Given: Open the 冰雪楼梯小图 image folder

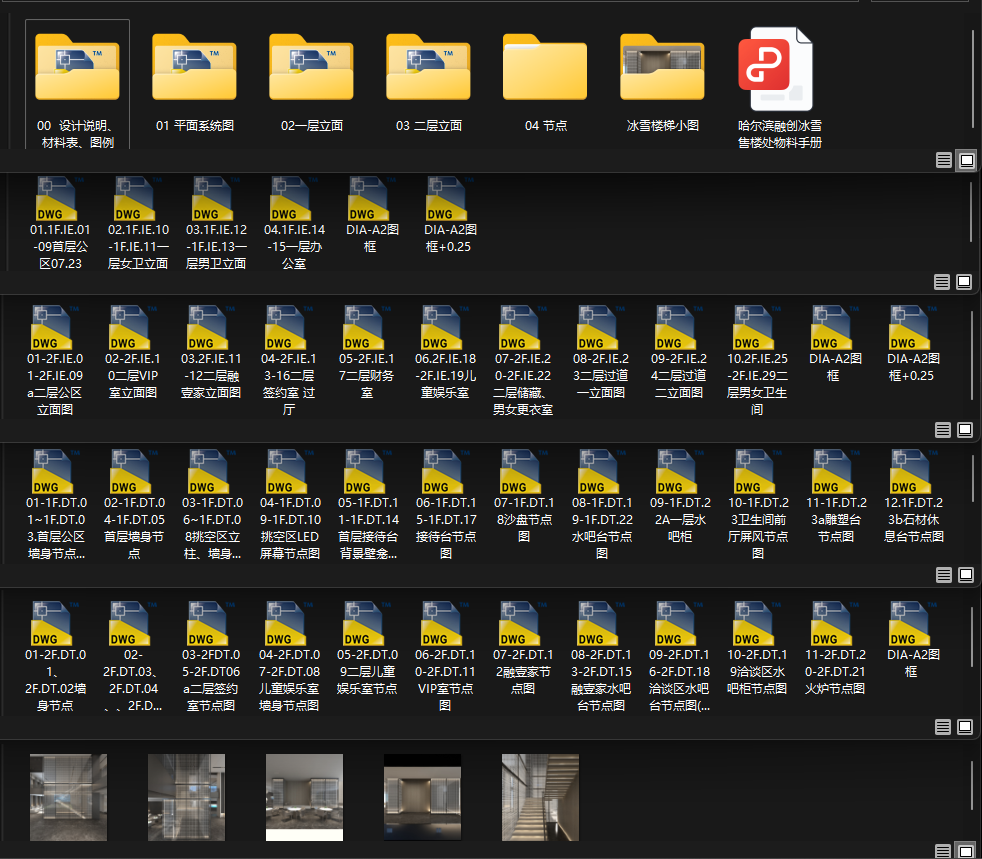Looking at the screenshot, I should pyautogui.click(x=663, y=83).
